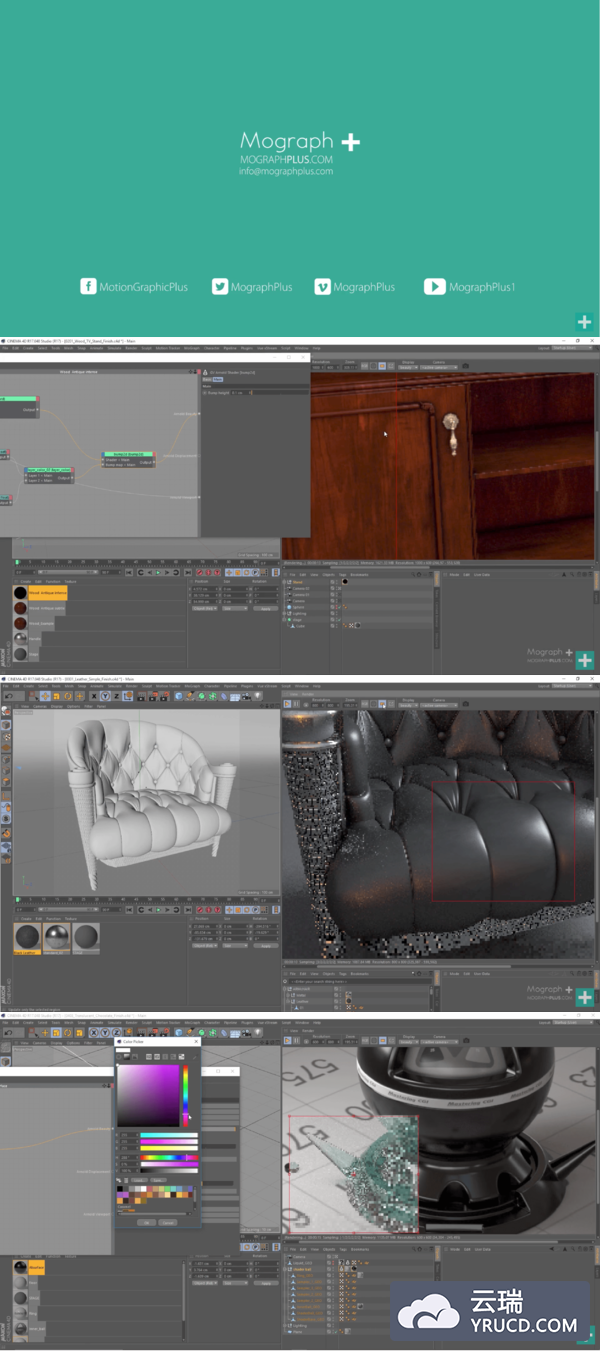Click the cloud logo in YRUCD.COM watermark
Image resolution: width=600 pixels, height=1351 pixels.
pos(427,1311)
